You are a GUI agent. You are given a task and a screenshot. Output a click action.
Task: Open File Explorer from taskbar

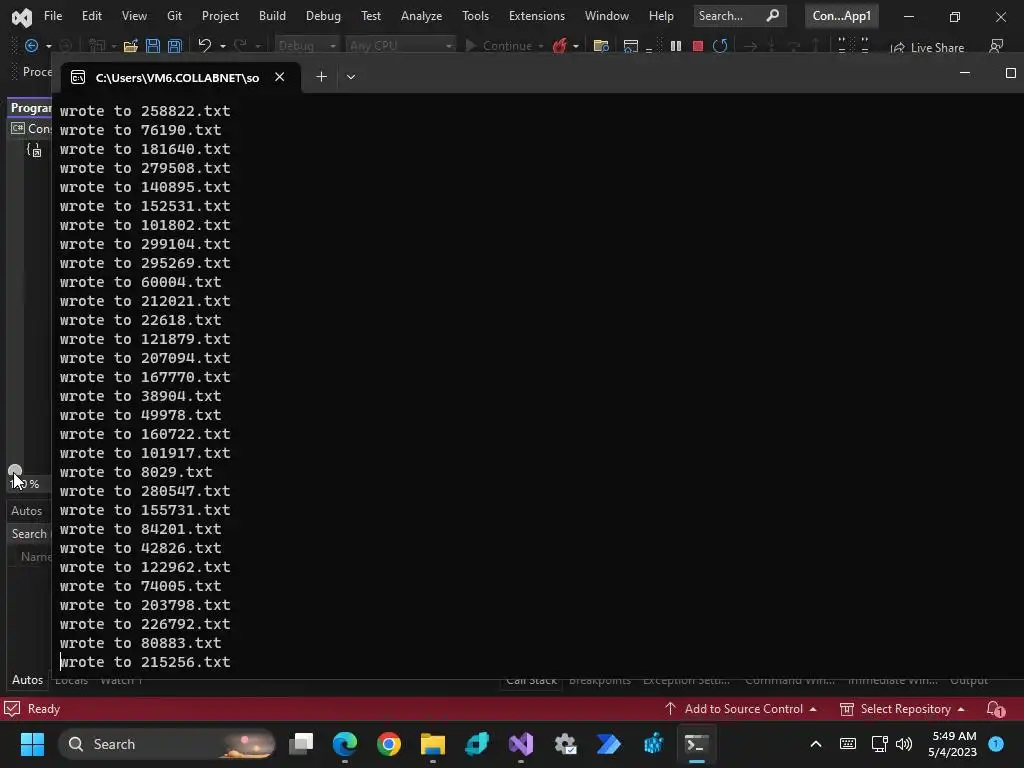tap(432, 744)
